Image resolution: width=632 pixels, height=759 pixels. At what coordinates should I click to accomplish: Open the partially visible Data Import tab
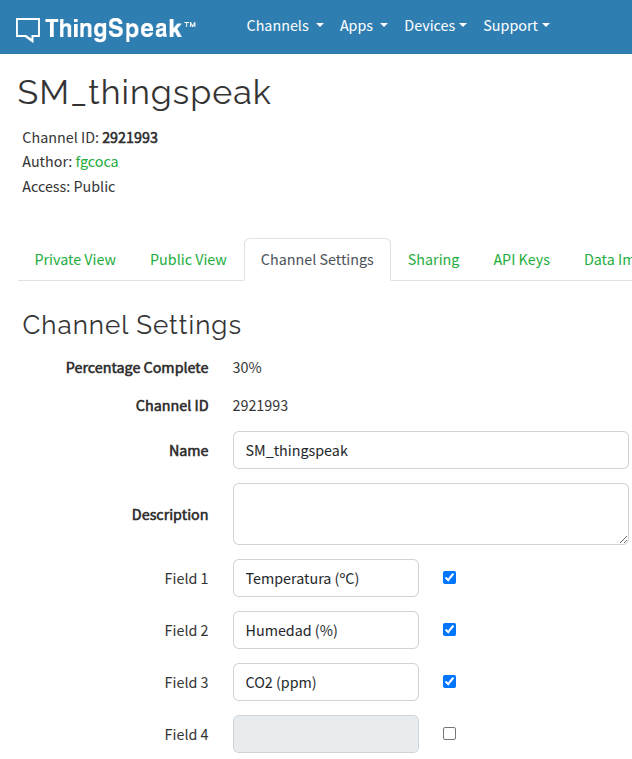click(607, 260)
